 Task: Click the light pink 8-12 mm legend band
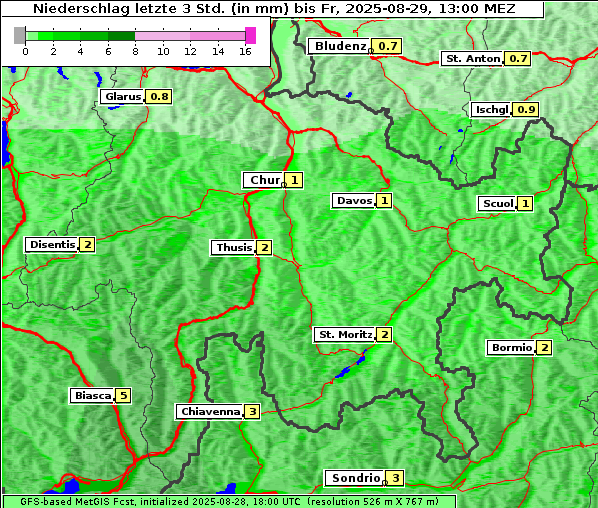pos(163,36)
